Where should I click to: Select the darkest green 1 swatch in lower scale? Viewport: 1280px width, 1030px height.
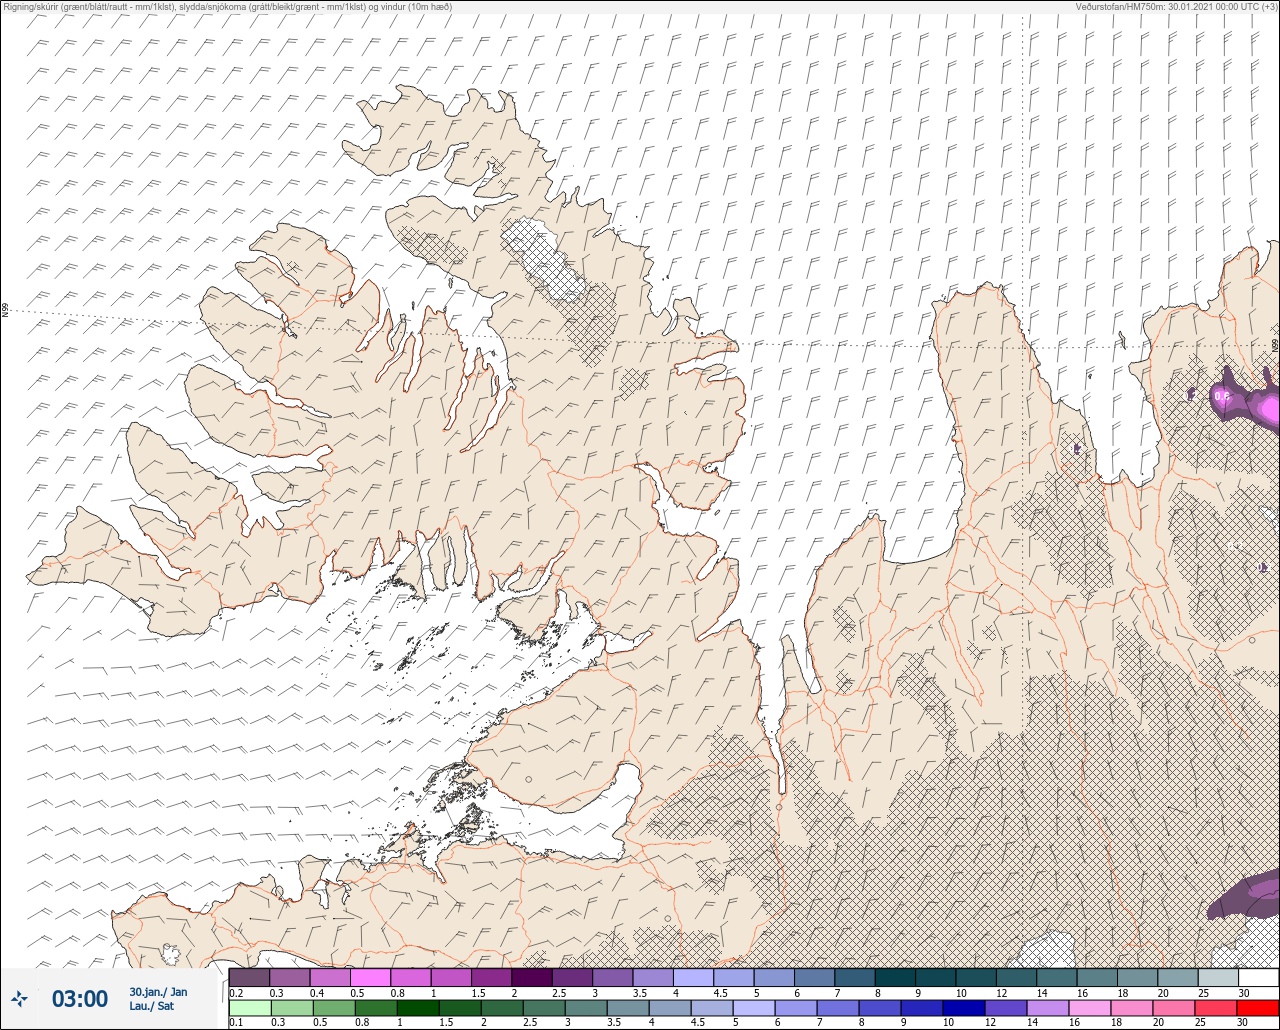418,1007
